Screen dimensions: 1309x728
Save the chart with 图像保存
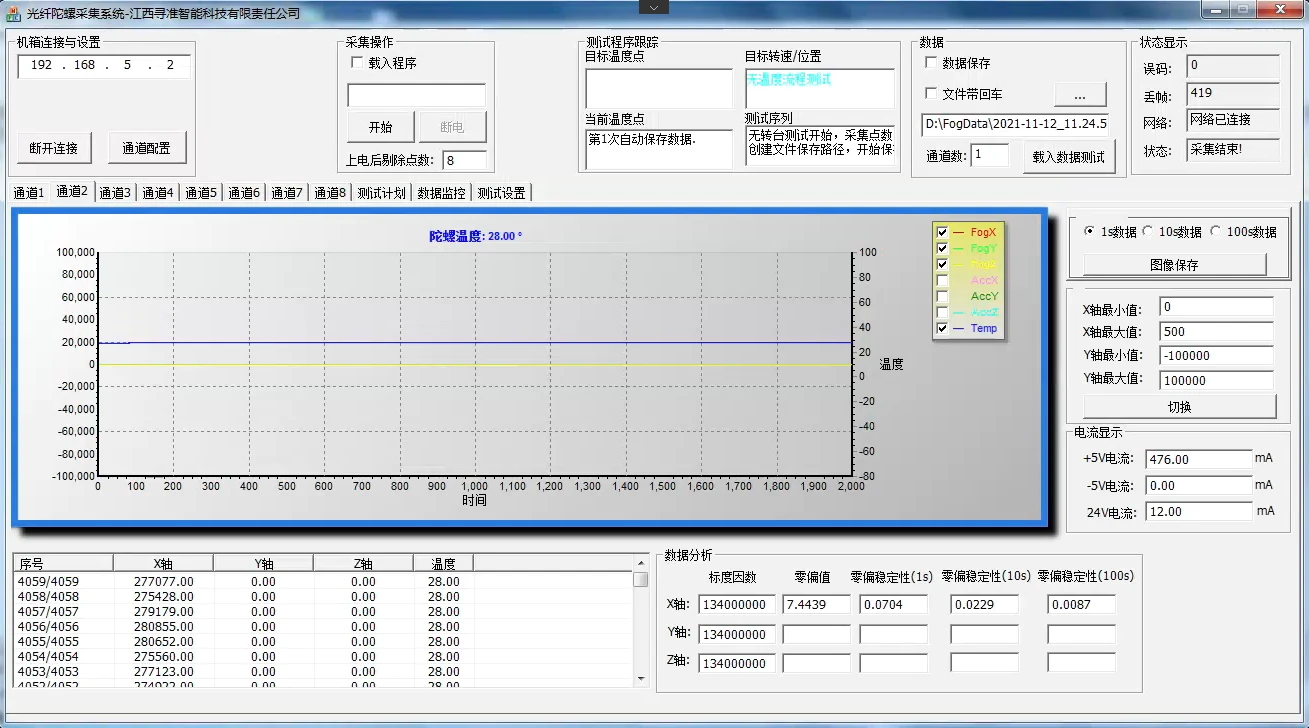point(1174,265)
